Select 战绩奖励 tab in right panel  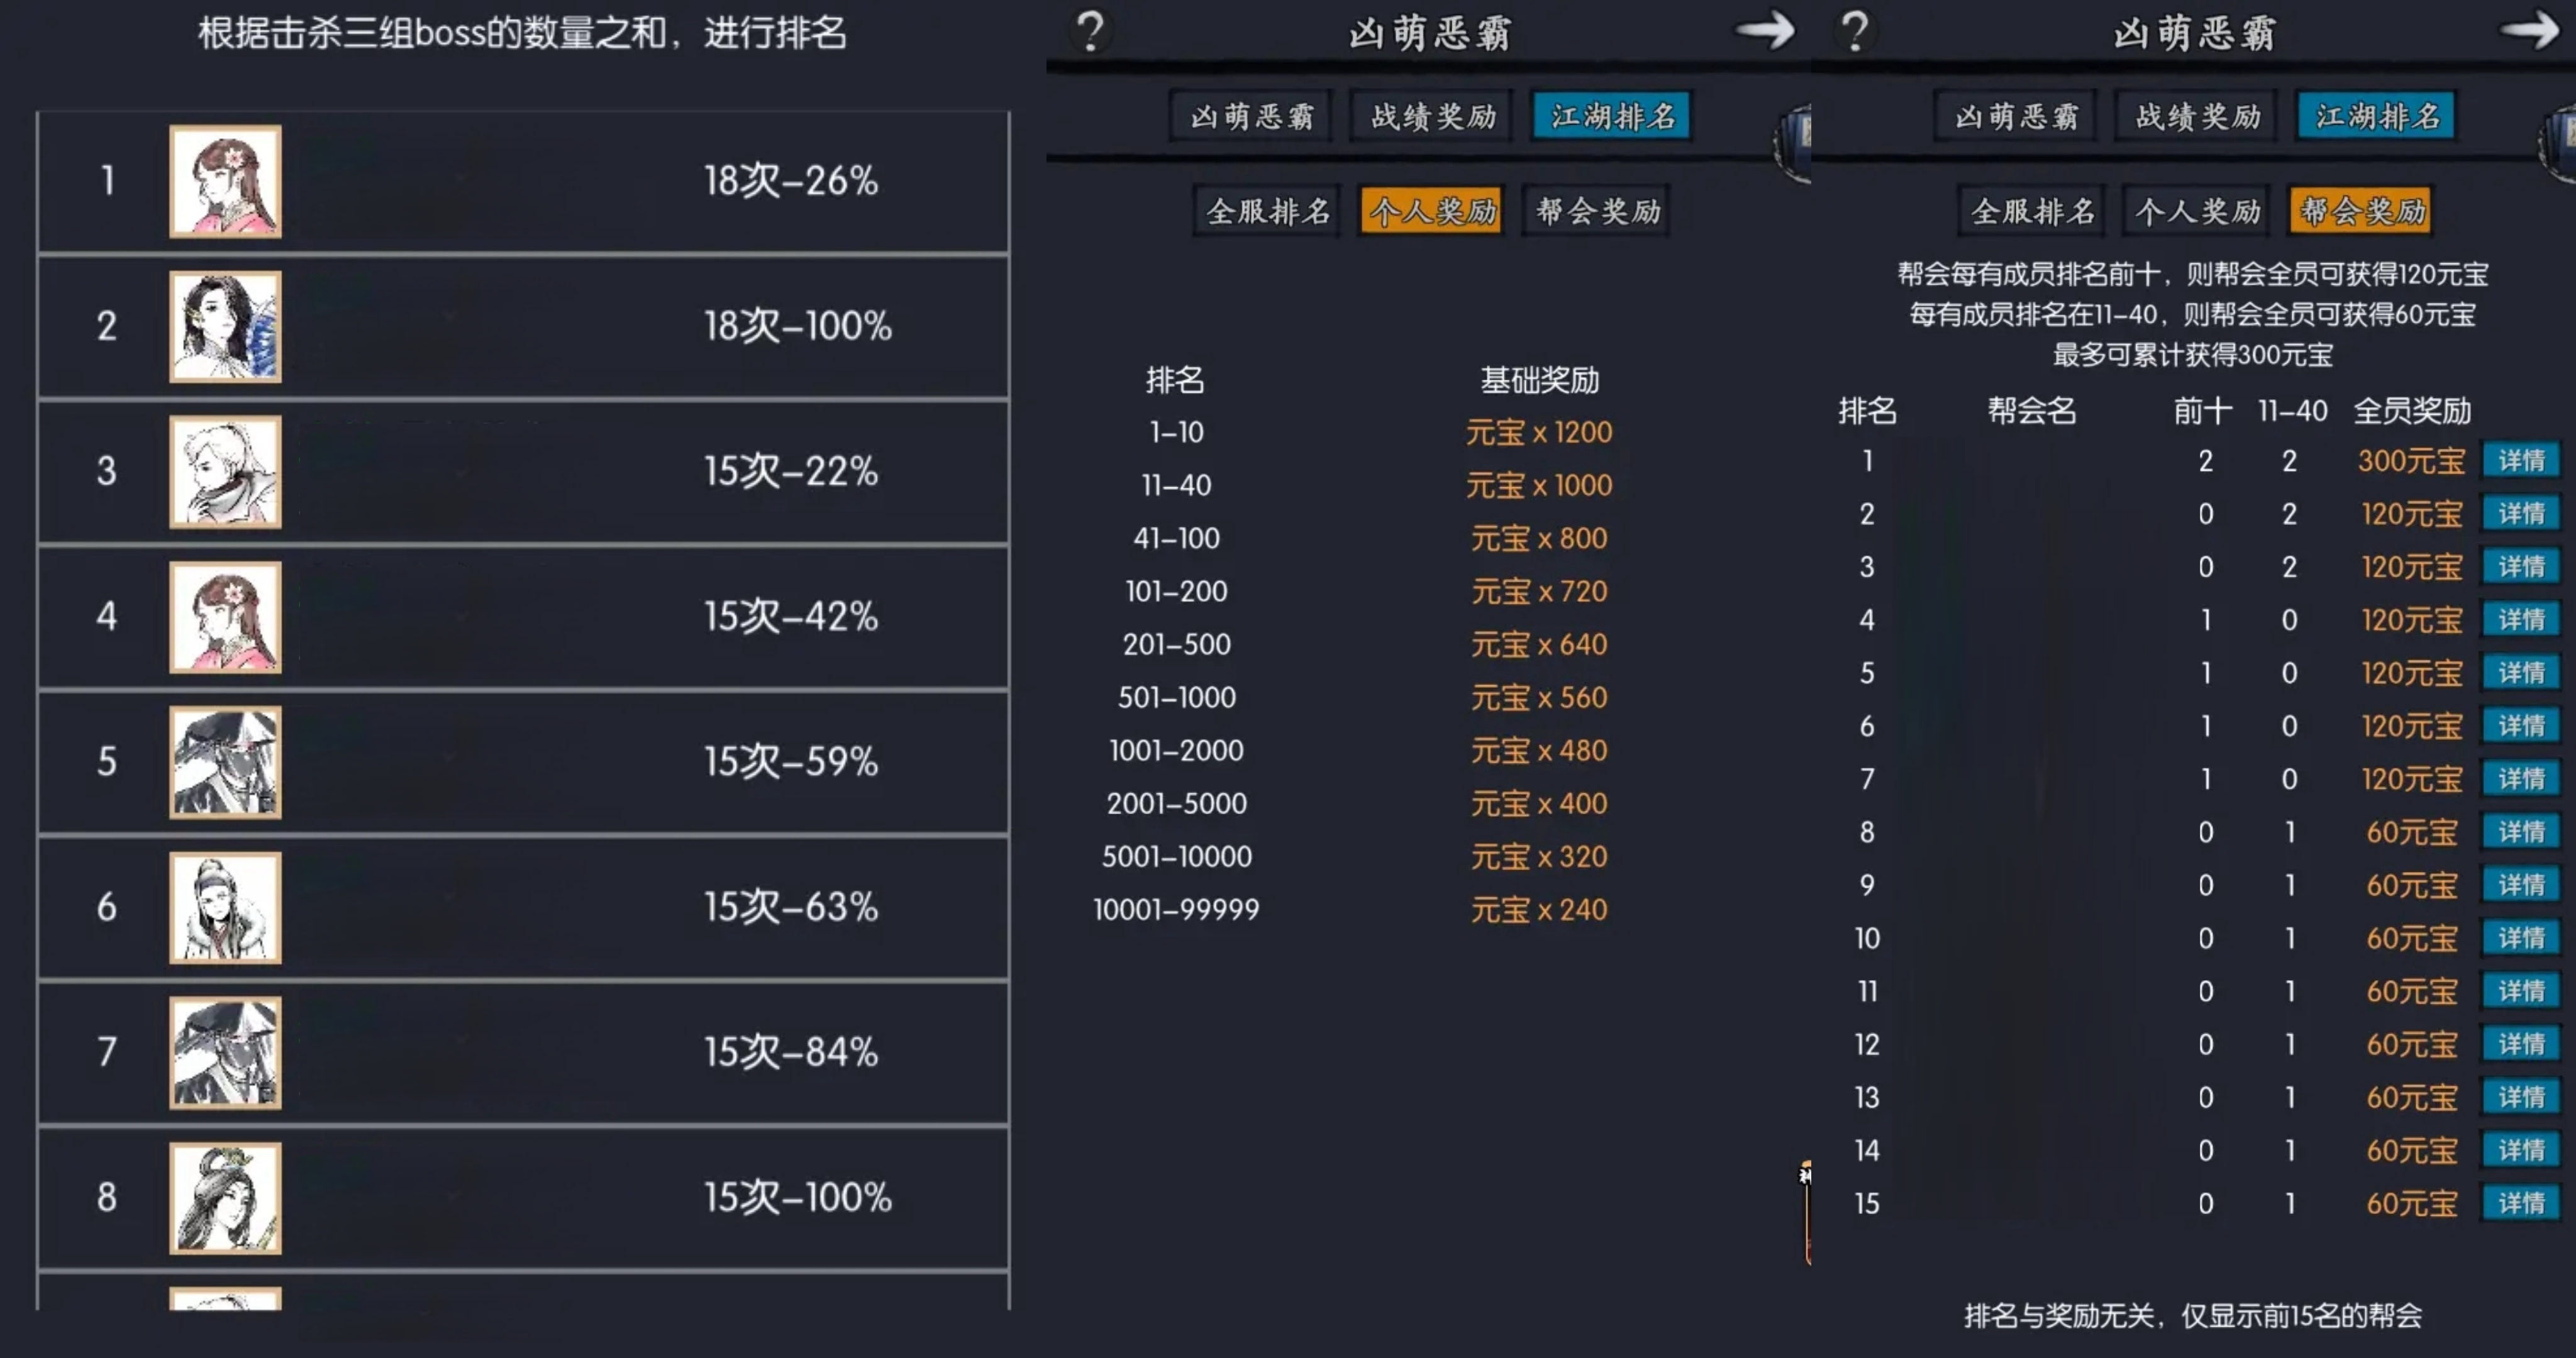[x=2198, y=117]
